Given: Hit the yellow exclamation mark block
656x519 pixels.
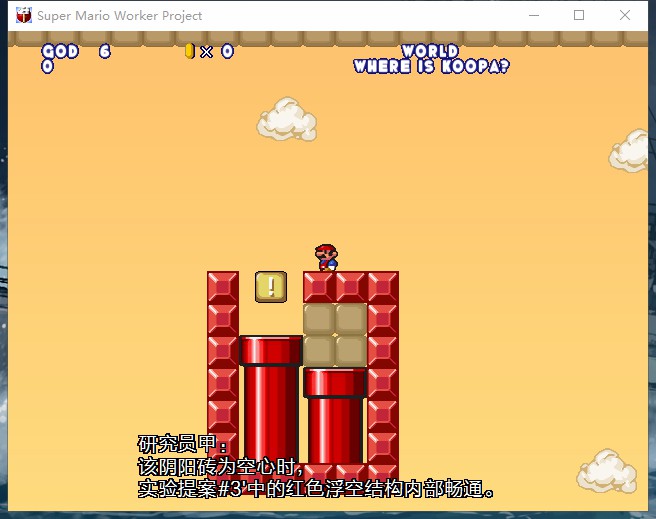Looking at the screenshot, I should pyautogui.click(x=271, y=287).
